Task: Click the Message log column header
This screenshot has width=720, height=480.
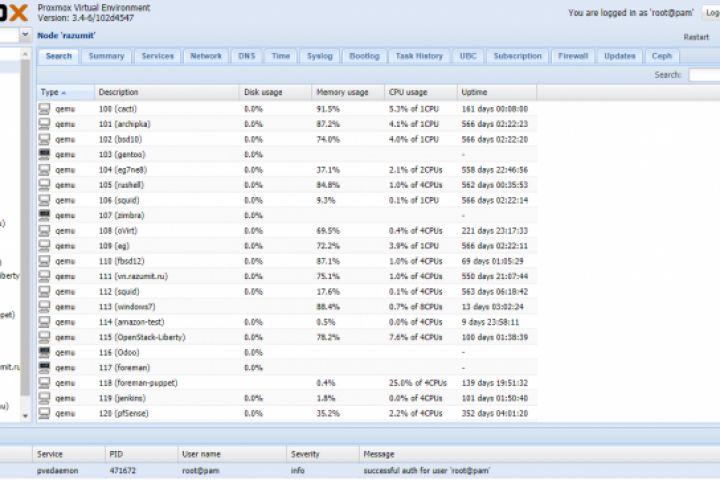Action: coord(540,454)
